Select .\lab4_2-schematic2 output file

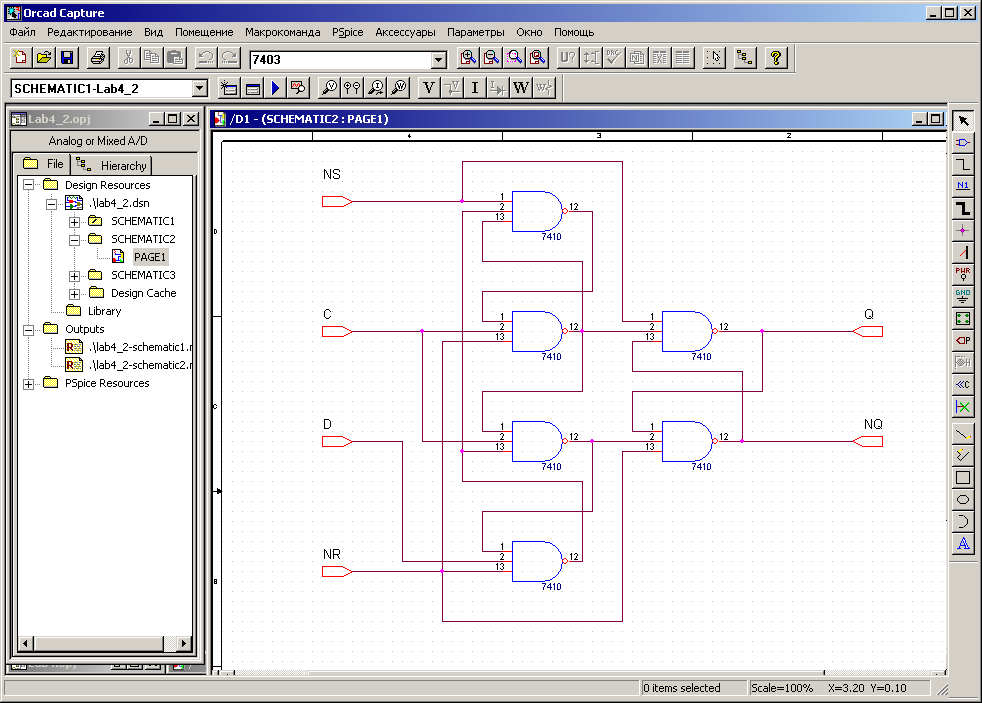(x=140, y=366)
